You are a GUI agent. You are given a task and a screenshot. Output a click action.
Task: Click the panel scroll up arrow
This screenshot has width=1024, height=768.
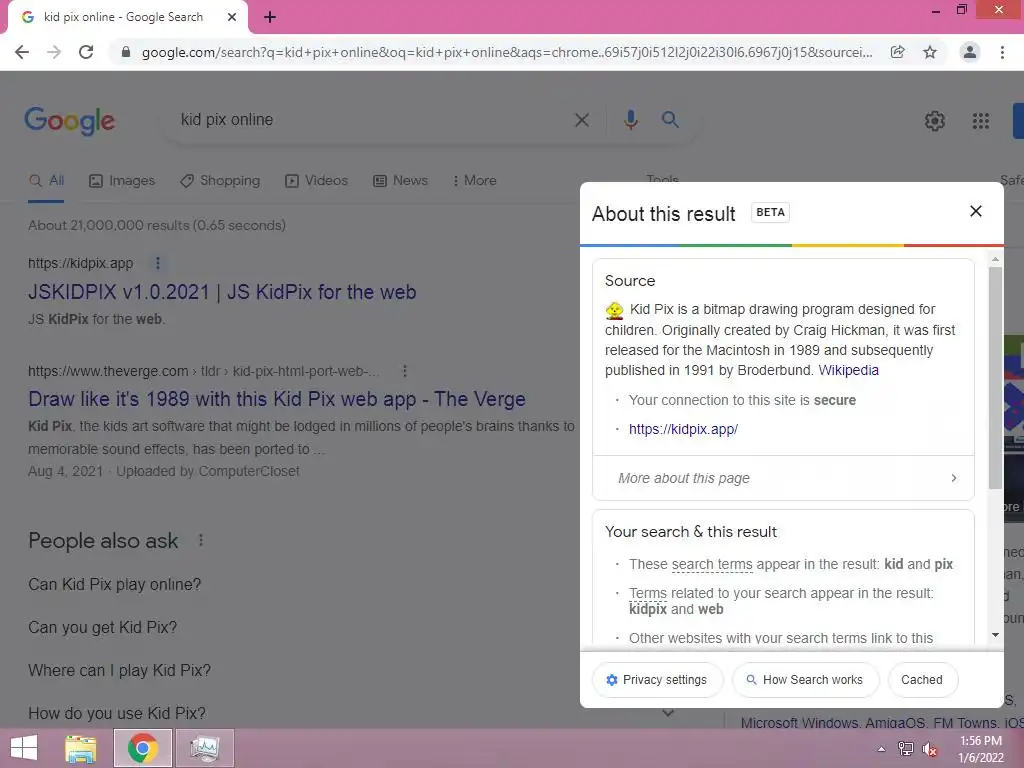tap(995, 259)
